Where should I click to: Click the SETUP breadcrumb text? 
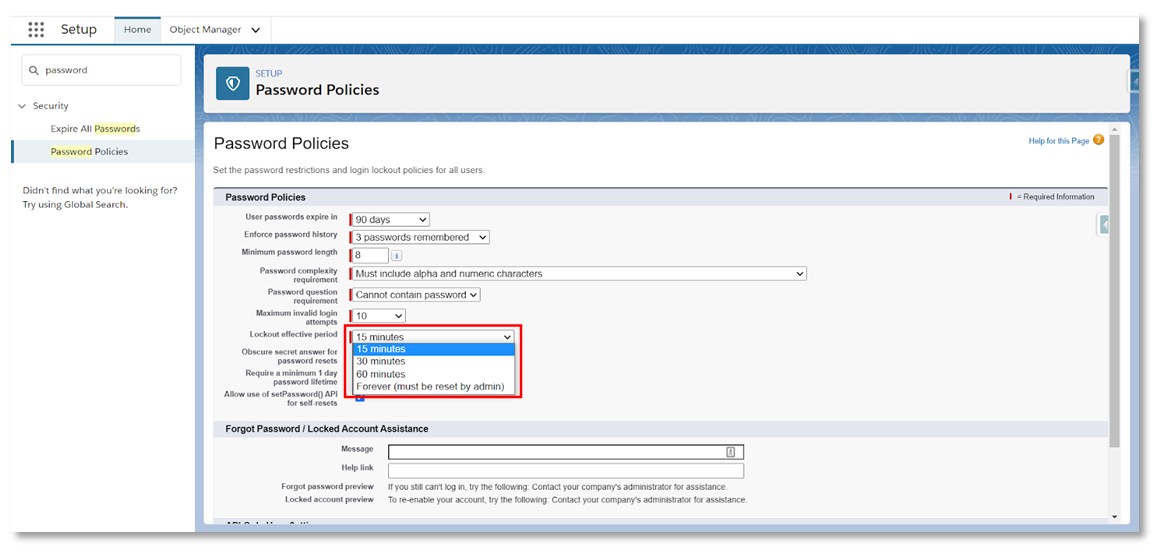pyautogui.click(x=269, y=74)
